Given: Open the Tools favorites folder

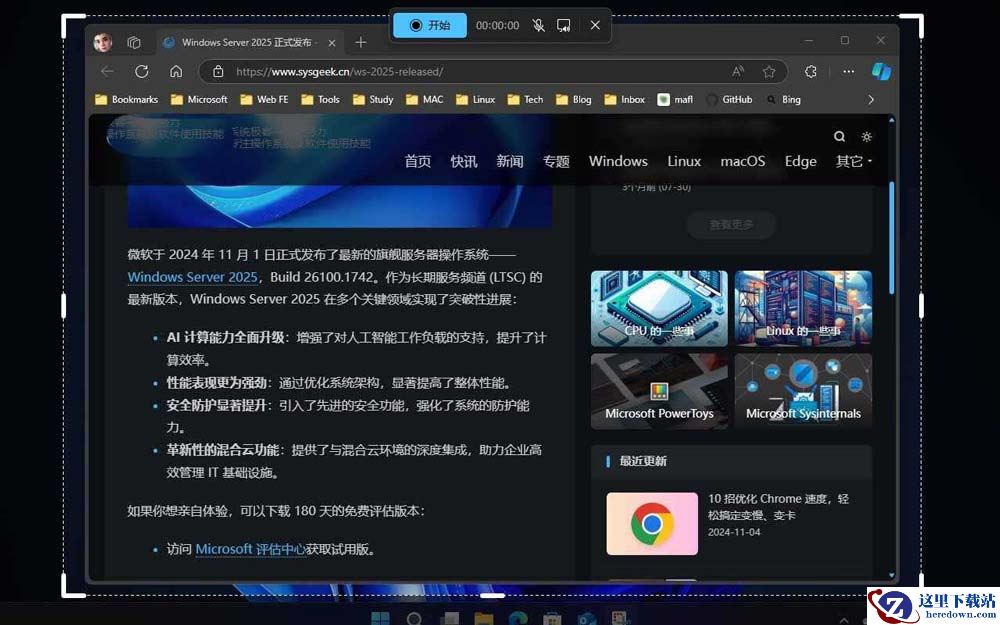Looking at the screenshot, I should [x=321, y=99].
